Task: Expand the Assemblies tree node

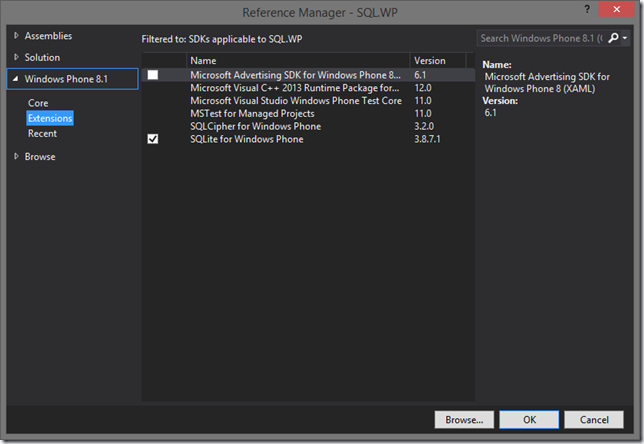Action: 16,36
